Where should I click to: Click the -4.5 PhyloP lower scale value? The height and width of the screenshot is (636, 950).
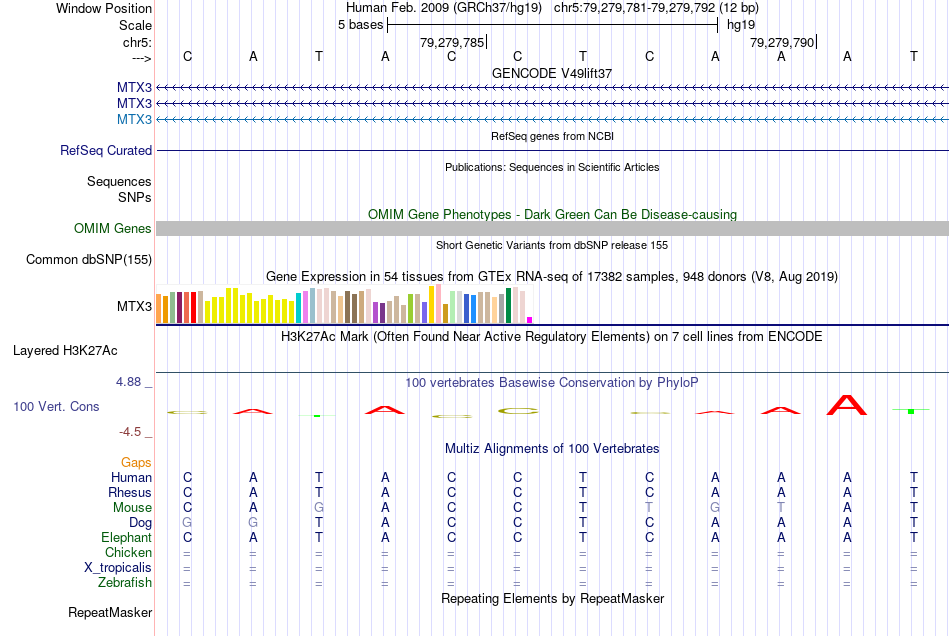pyautogui.click(x=130, y=432)
